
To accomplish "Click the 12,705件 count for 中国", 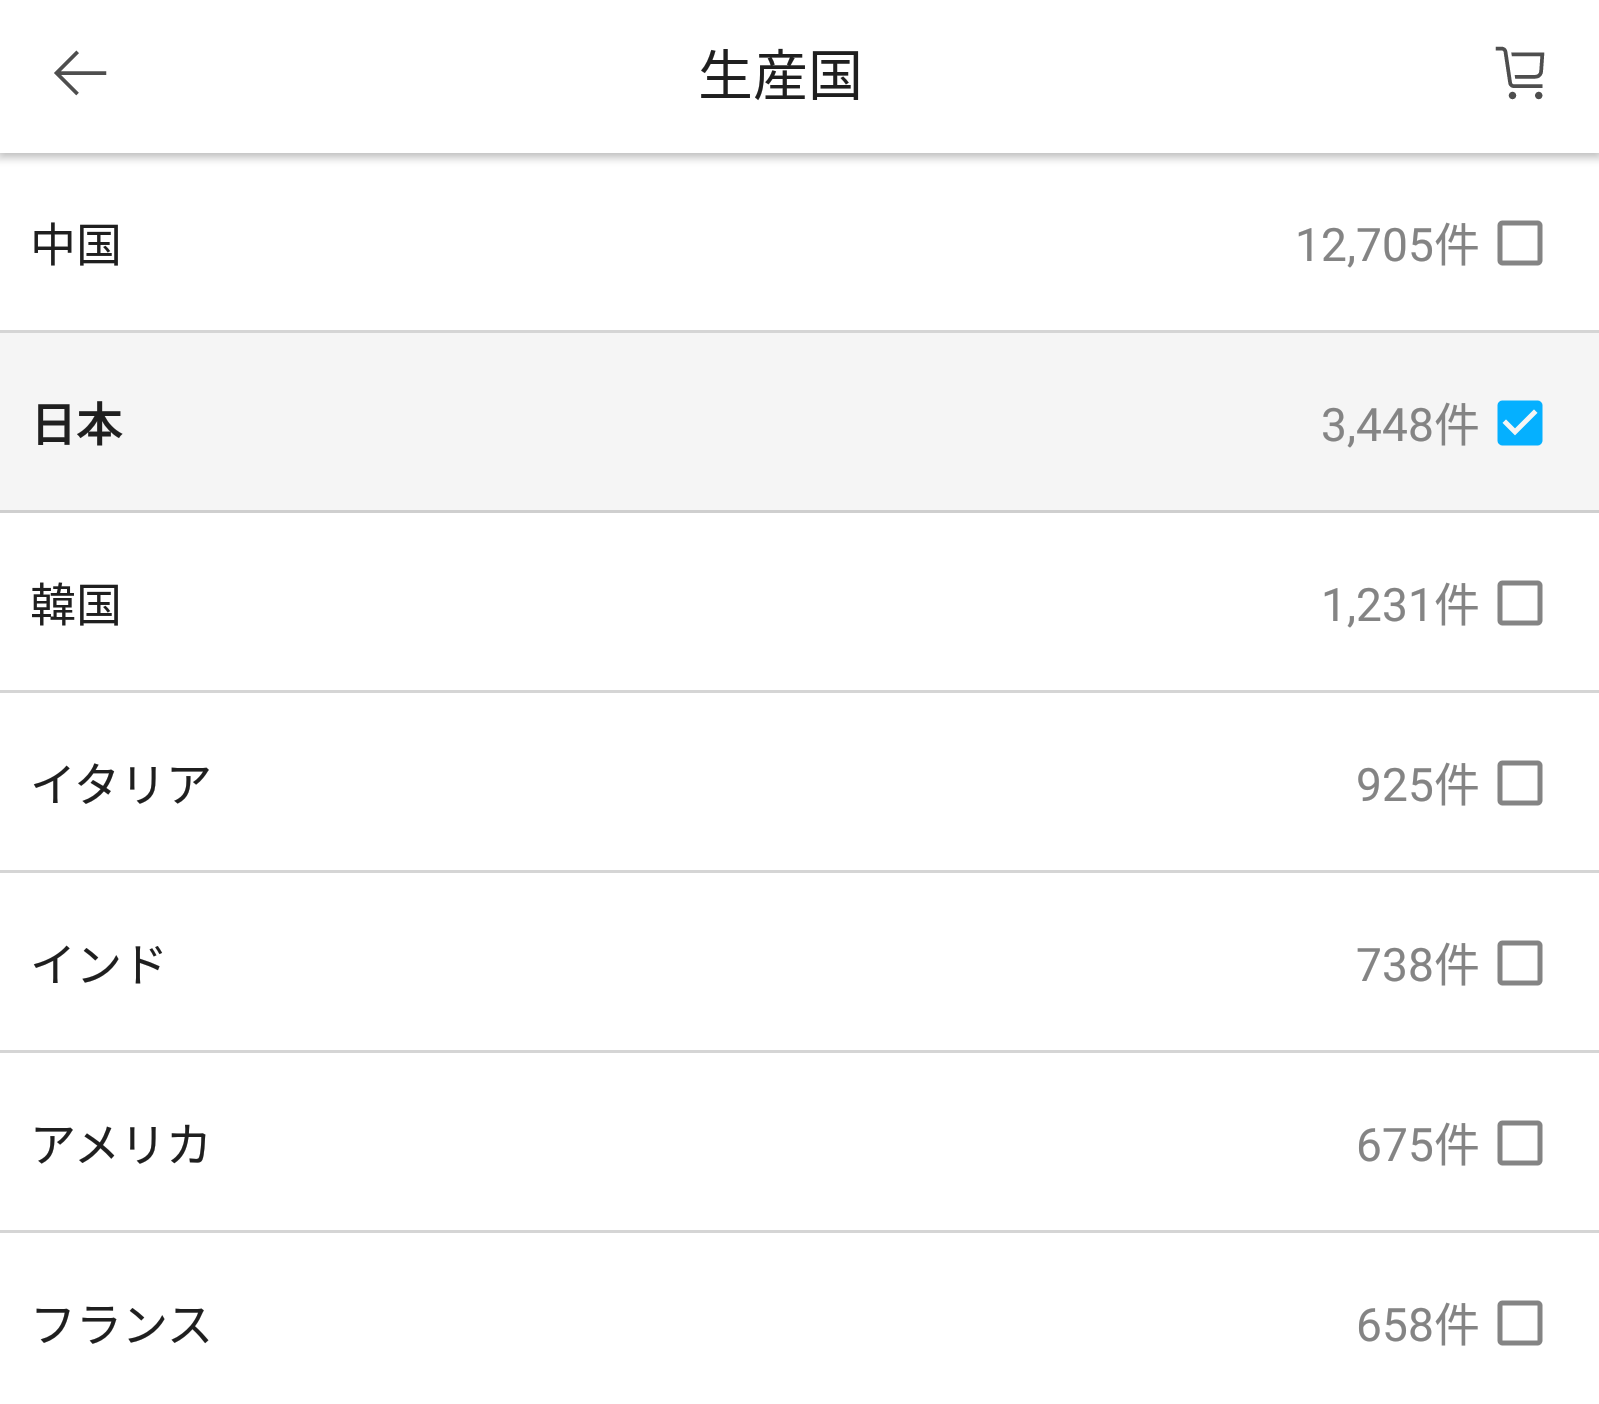I will [x=1386, y=243].
